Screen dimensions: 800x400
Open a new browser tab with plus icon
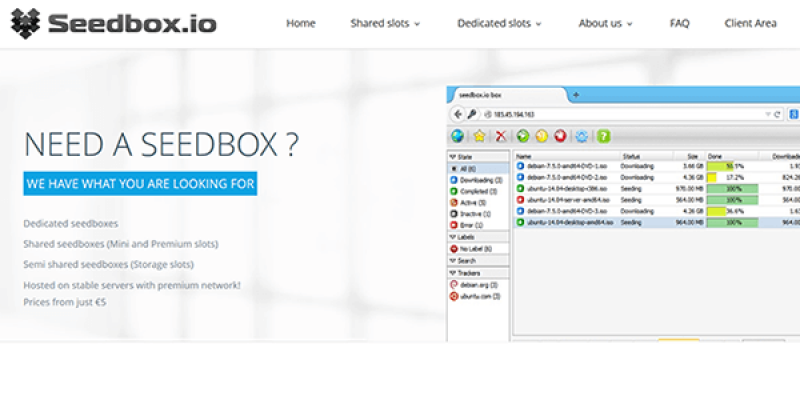(x=576, y=95)
